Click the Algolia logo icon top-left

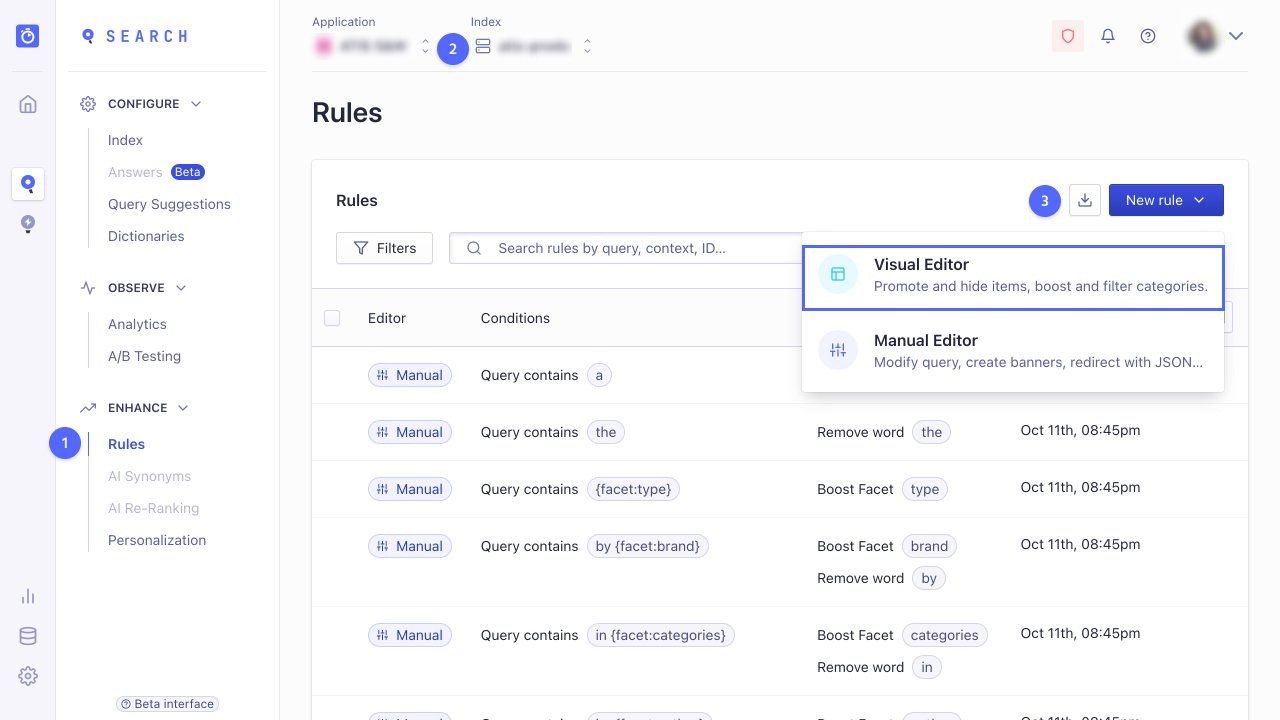coord(27,35)
